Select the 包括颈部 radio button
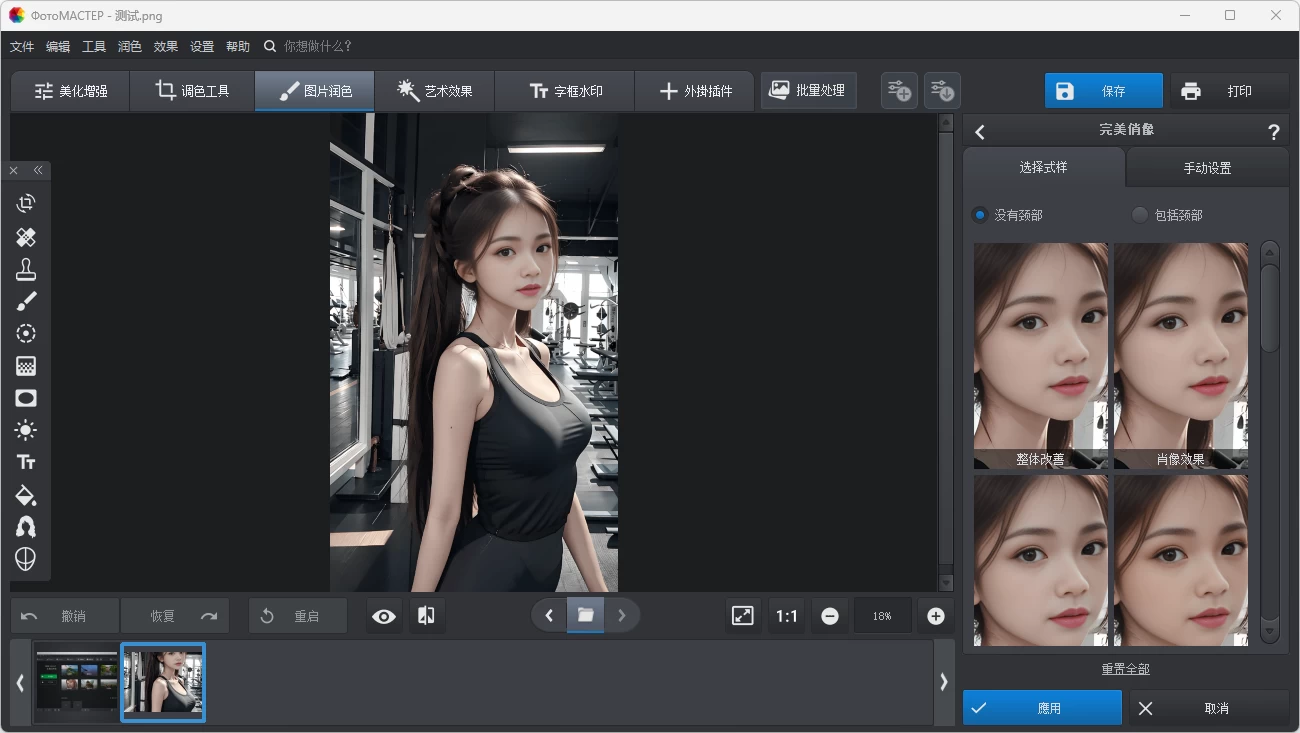1300x733 pixels. [x=1140, y=215]
